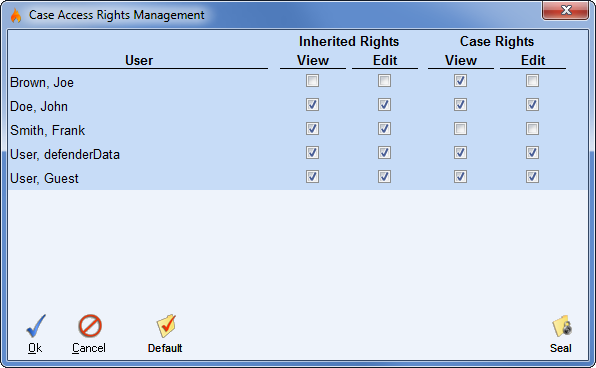Uncheck Brown, Joe Case Rights View
Image resolution: width=596 pixels, height=368 pixels.
pyautogui.click(x=460, y=81)
